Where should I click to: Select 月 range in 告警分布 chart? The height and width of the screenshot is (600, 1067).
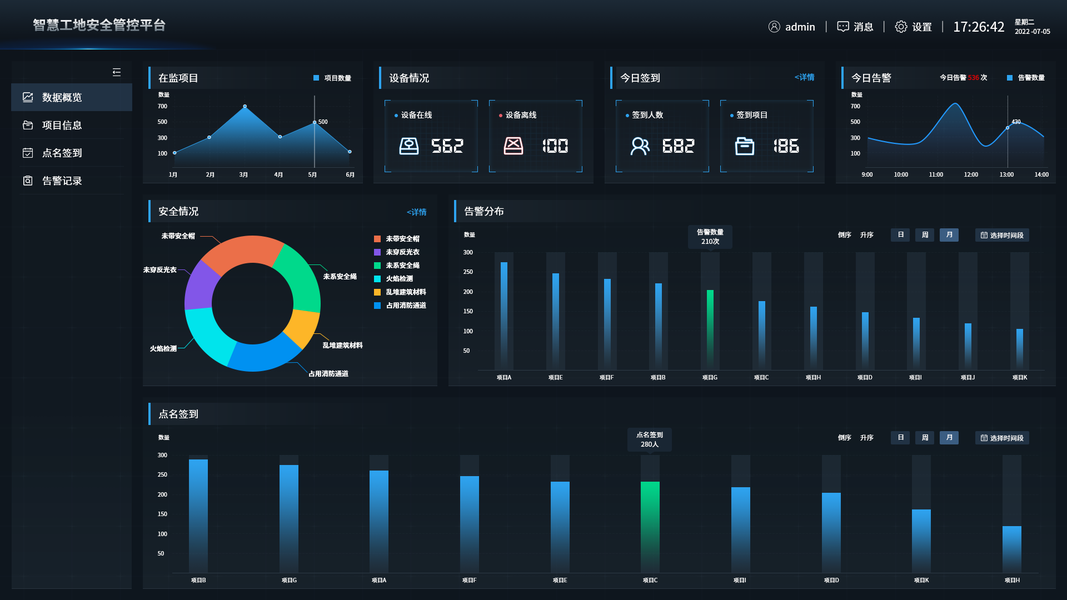pos(949,235)
